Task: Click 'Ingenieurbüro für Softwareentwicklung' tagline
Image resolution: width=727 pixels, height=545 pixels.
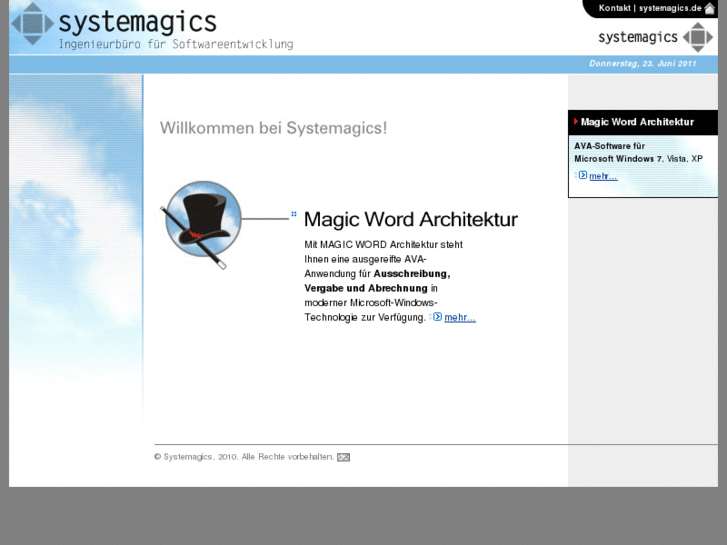Action: tap(176, 45)
